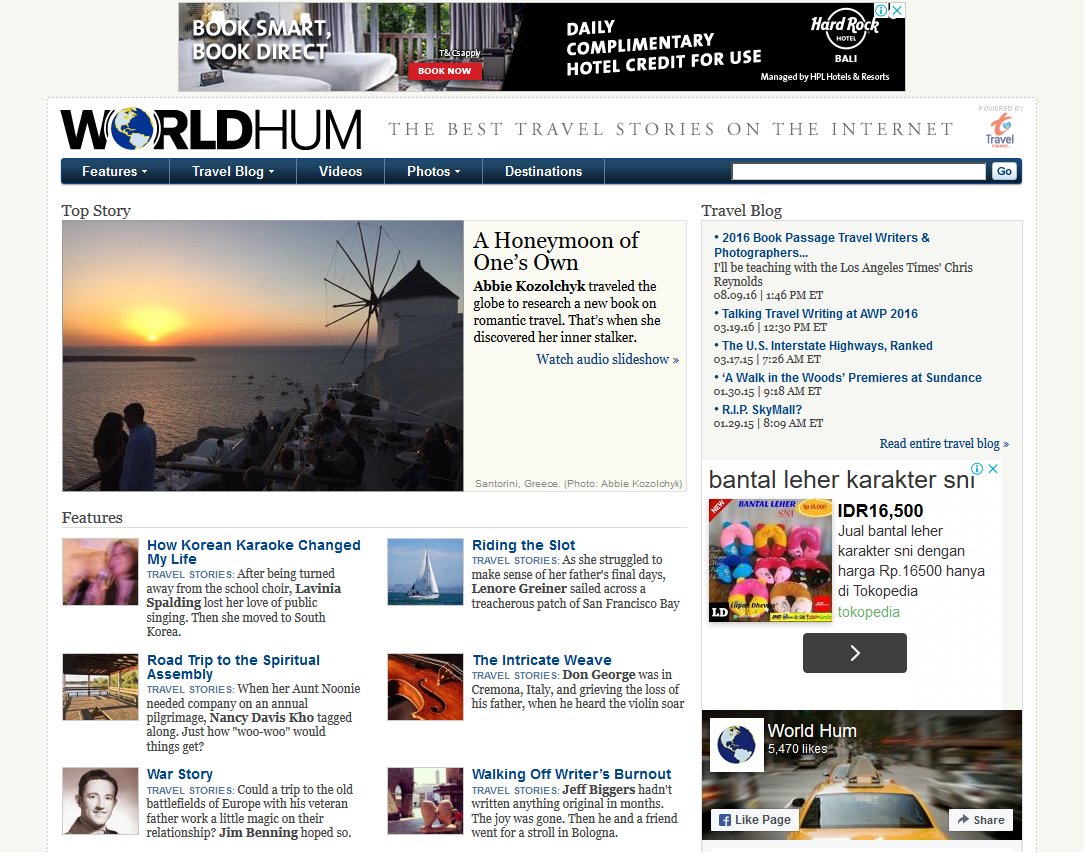Screen dimensions: 1086x858
Task: Click the Facebook Share button
Action: point(980,820)
